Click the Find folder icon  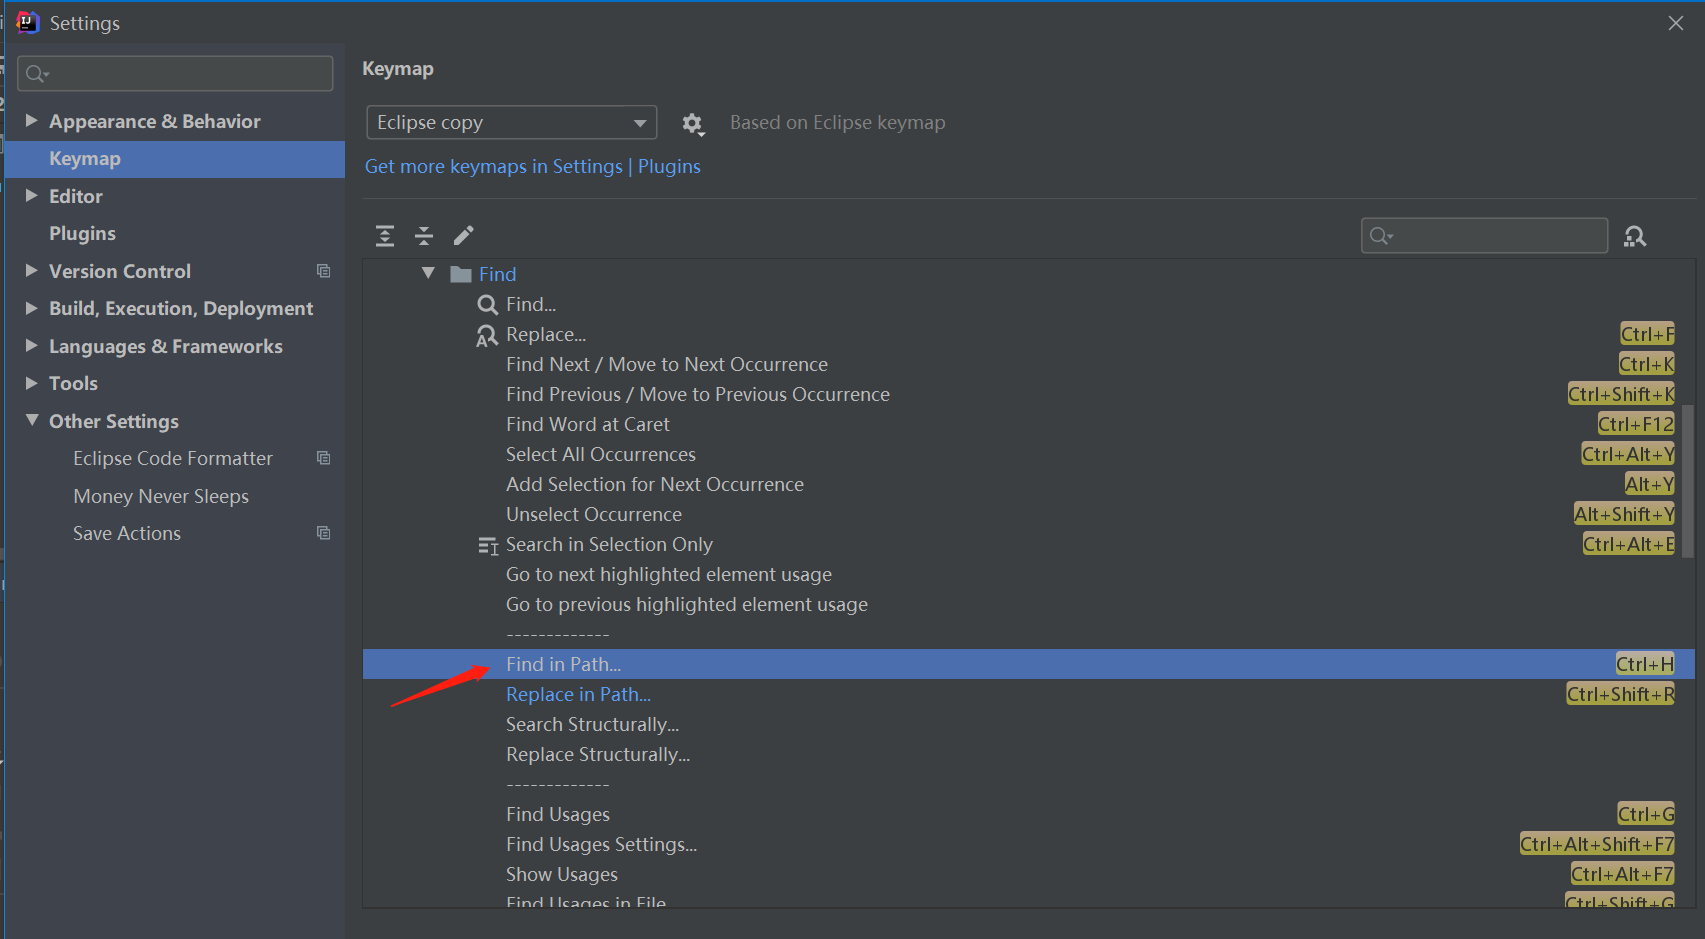pyautogui.click(x=461, y=274)
